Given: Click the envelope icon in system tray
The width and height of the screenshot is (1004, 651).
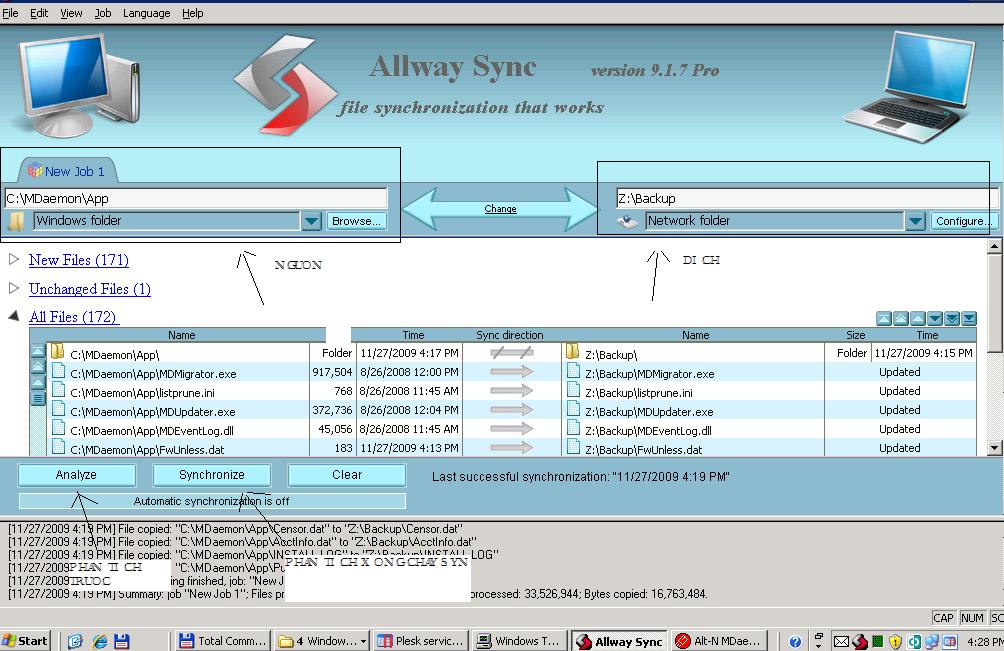Looking at the screenshot, I should pos(841,641).
